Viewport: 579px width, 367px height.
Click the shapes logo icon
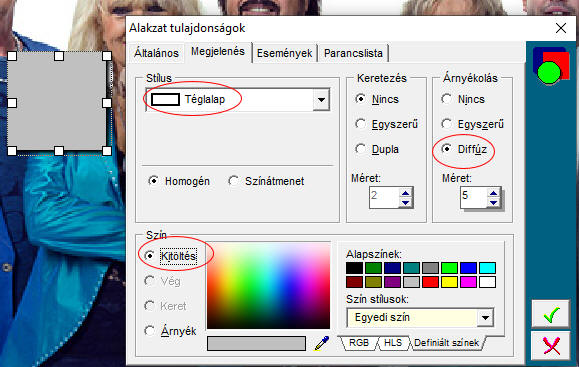[x=551, y=66]
